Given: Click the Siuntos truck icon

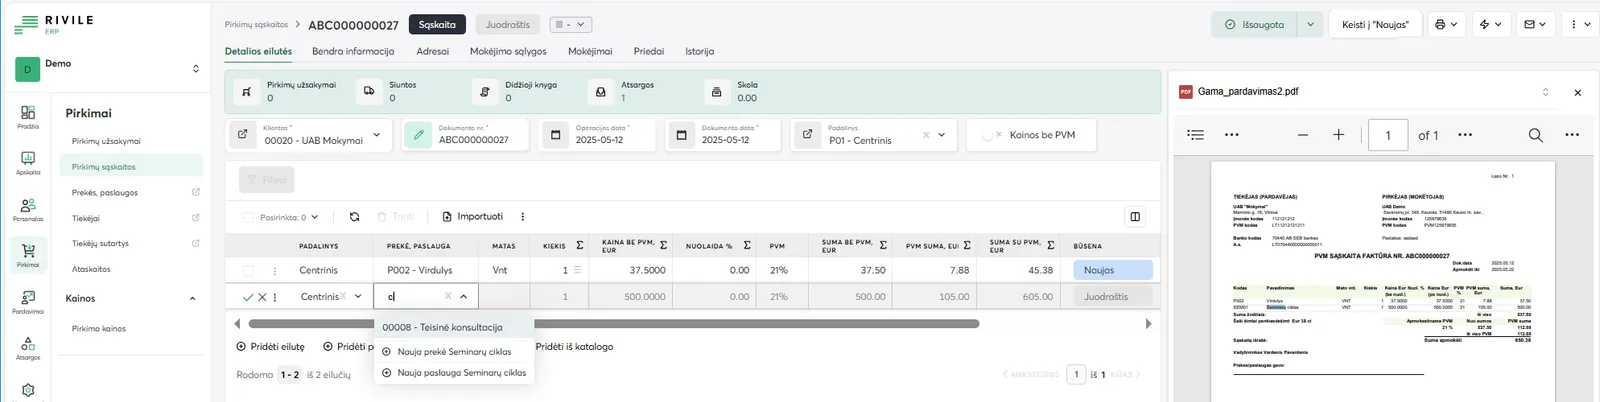Looking at the screenshot, I should (369, 91).
